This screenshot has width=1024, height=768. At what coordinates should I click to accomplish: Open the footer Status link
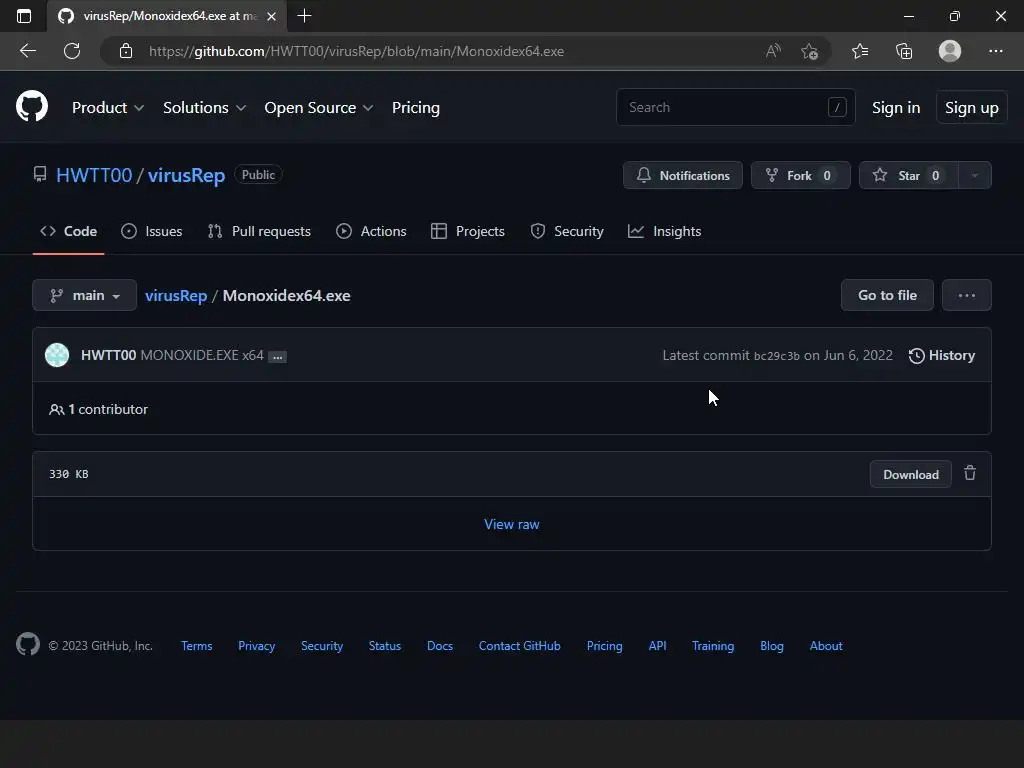pyautogui.click(x=385, y=646)
